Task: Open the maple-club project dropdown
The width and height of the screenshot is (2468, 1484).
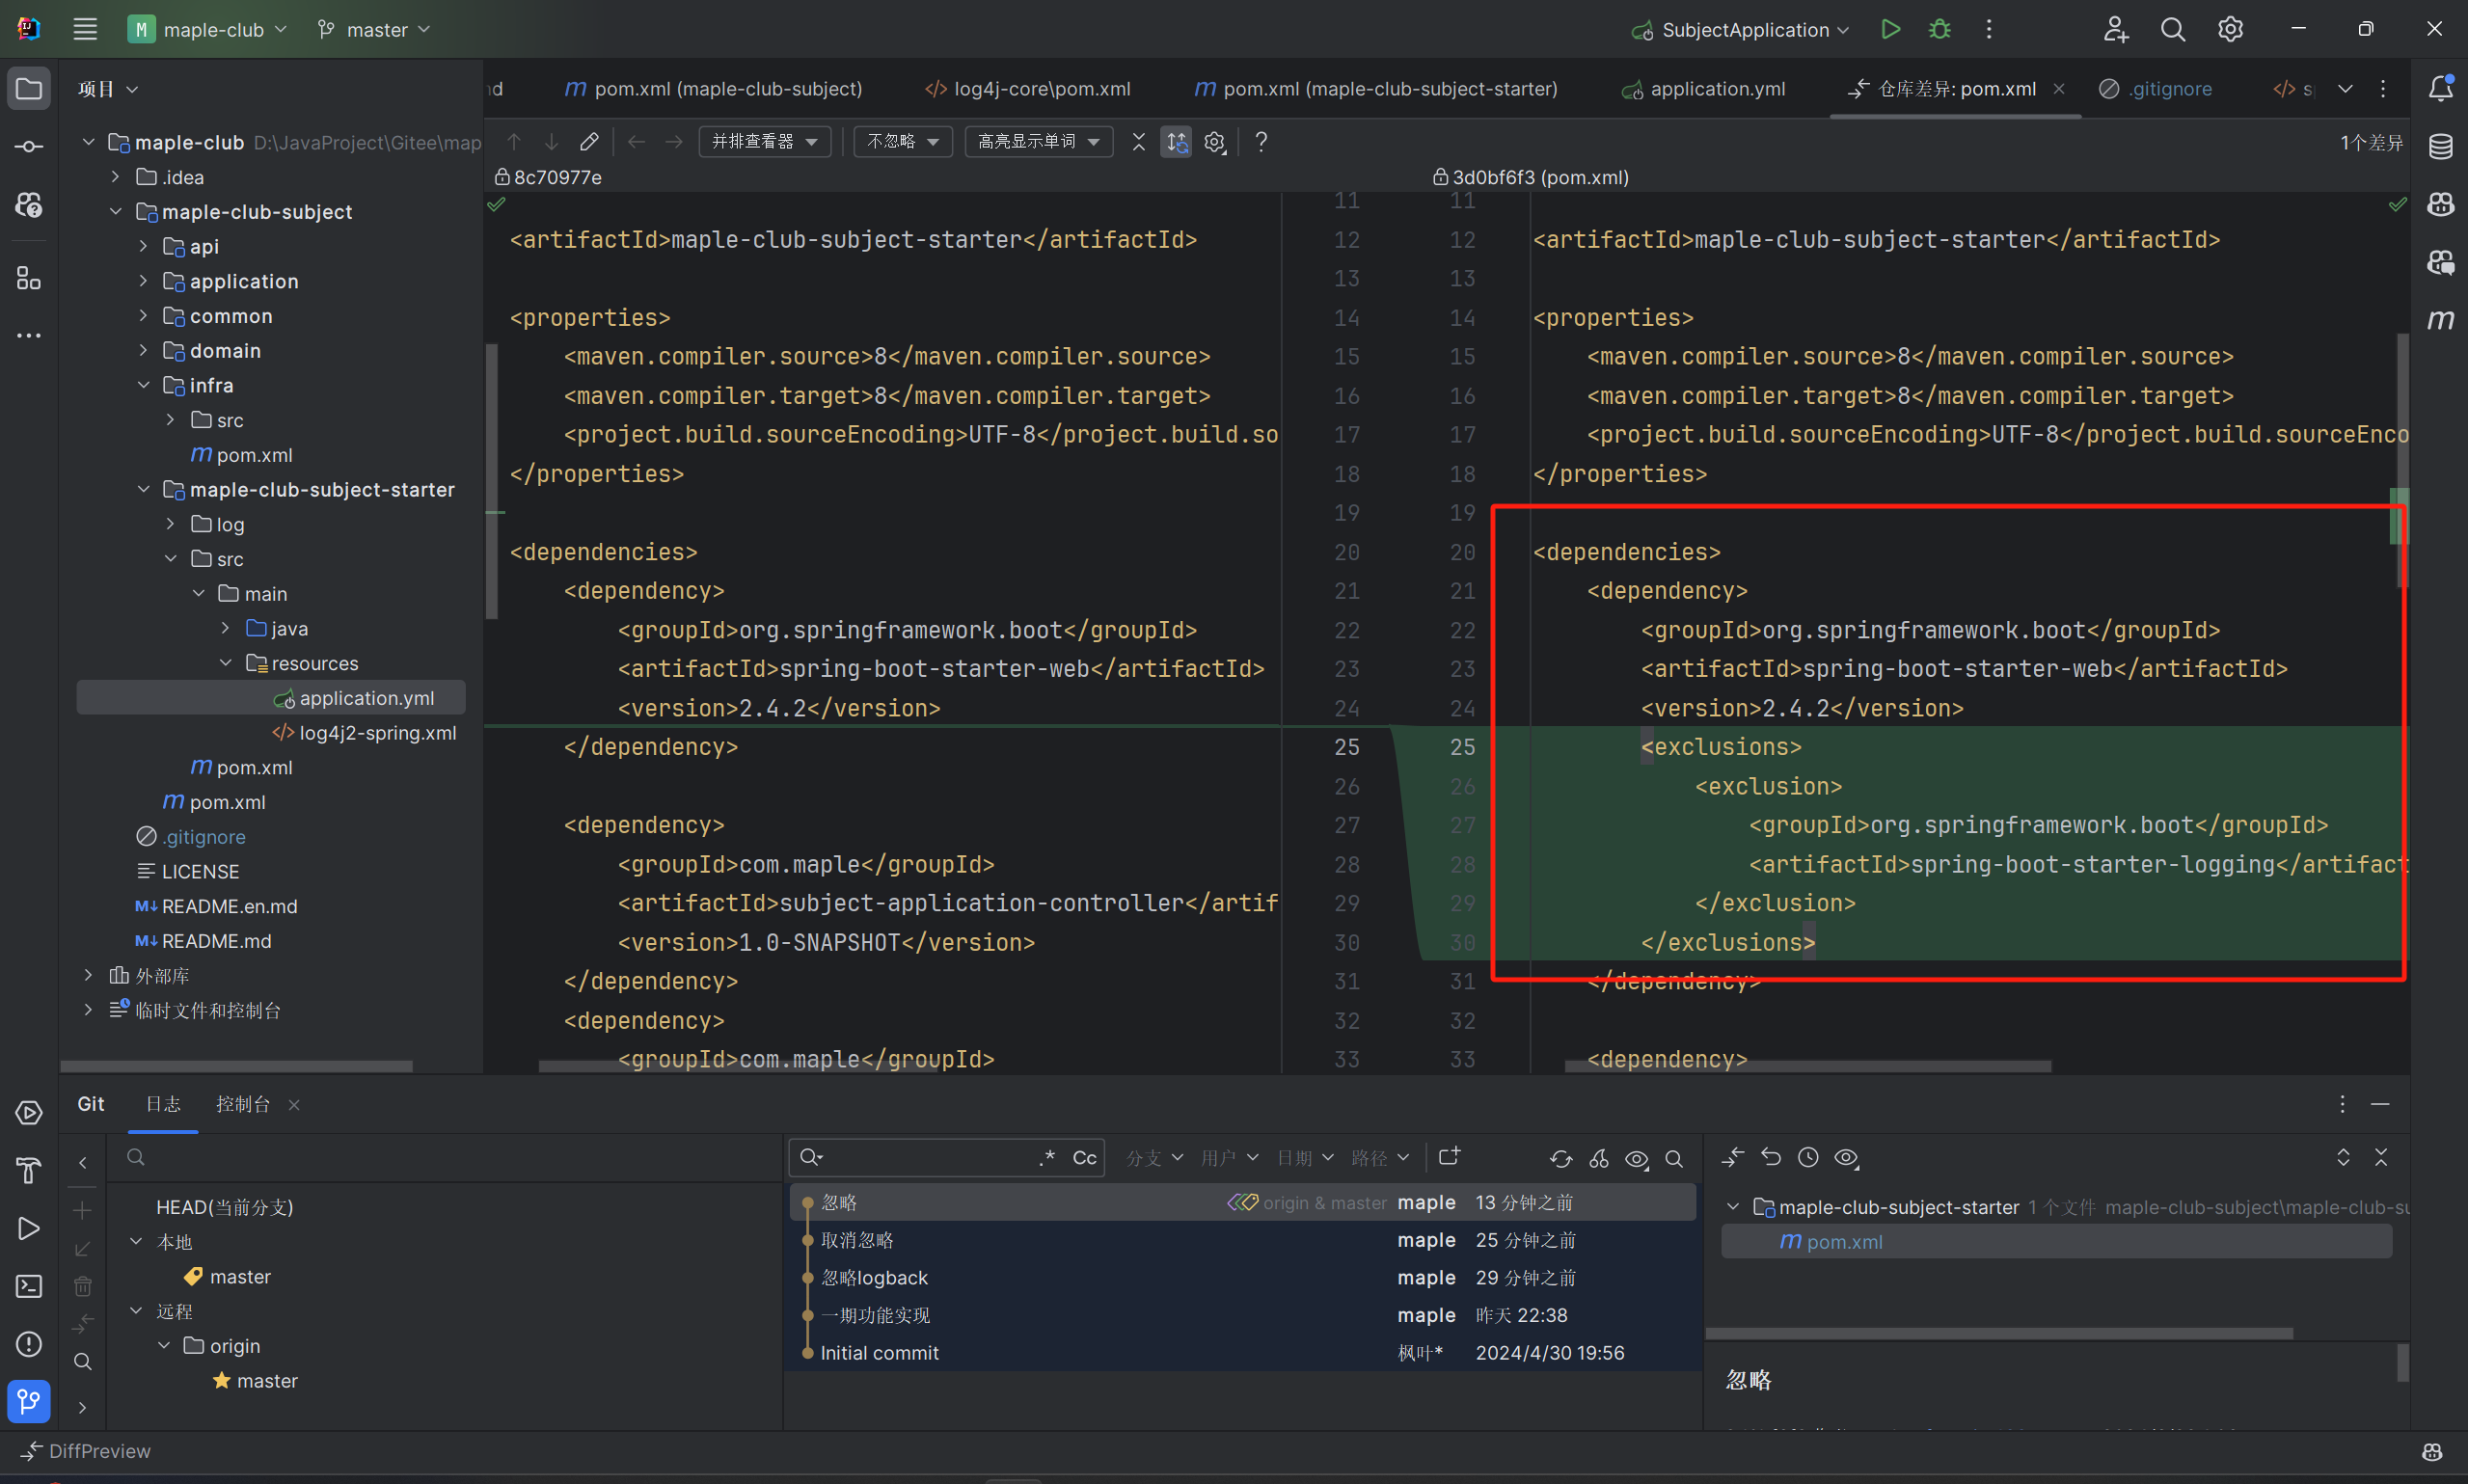Action: coord(207,29)
